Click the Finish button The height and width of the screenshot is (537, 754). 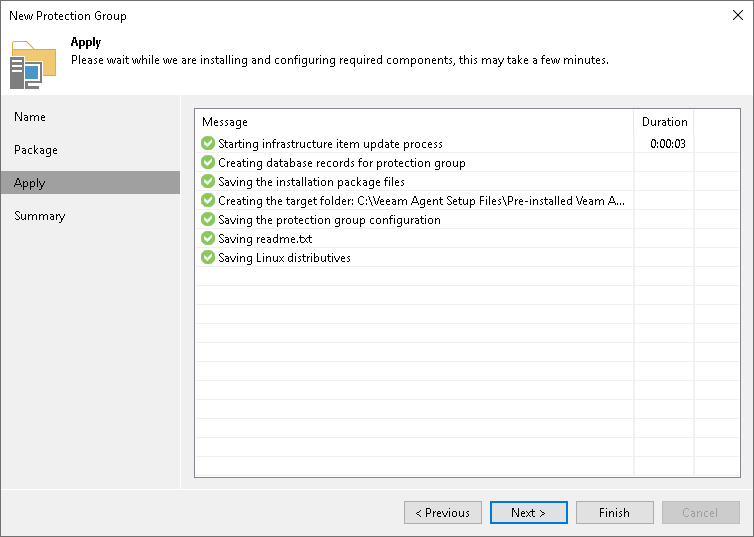[x=615, y=512]
